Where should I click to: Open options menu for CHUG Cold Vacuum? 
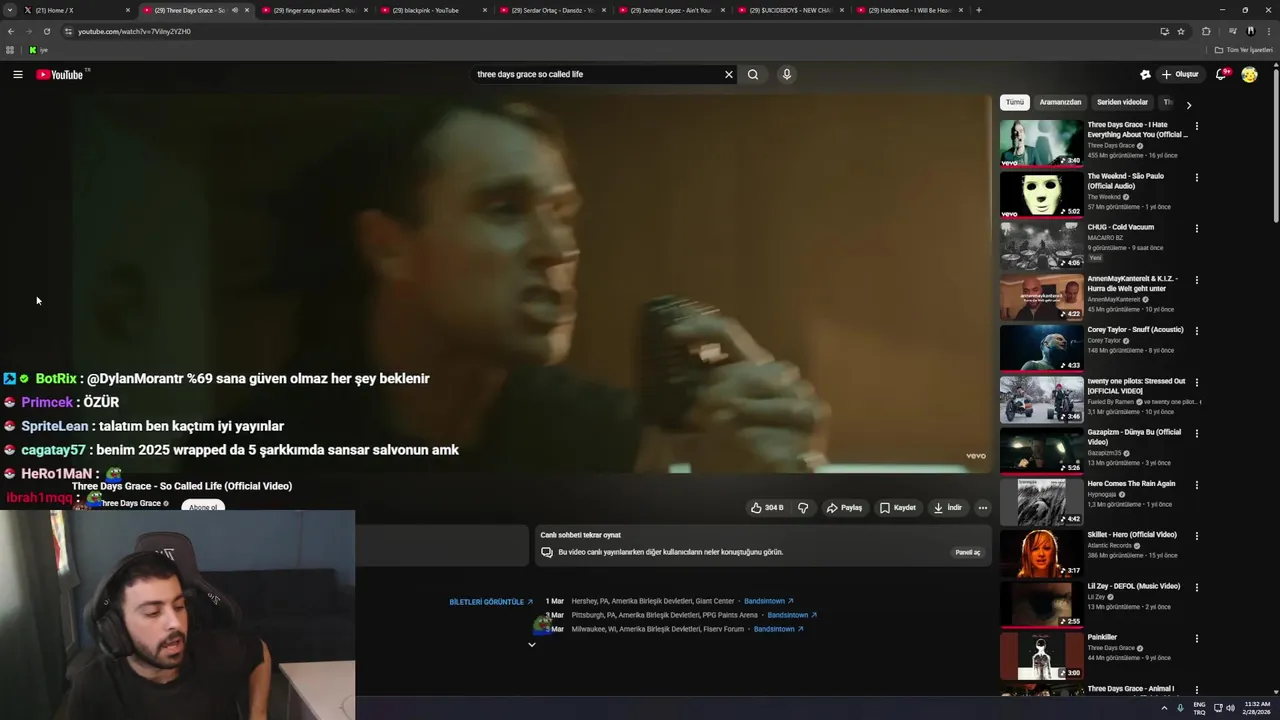click(1197, 228)
